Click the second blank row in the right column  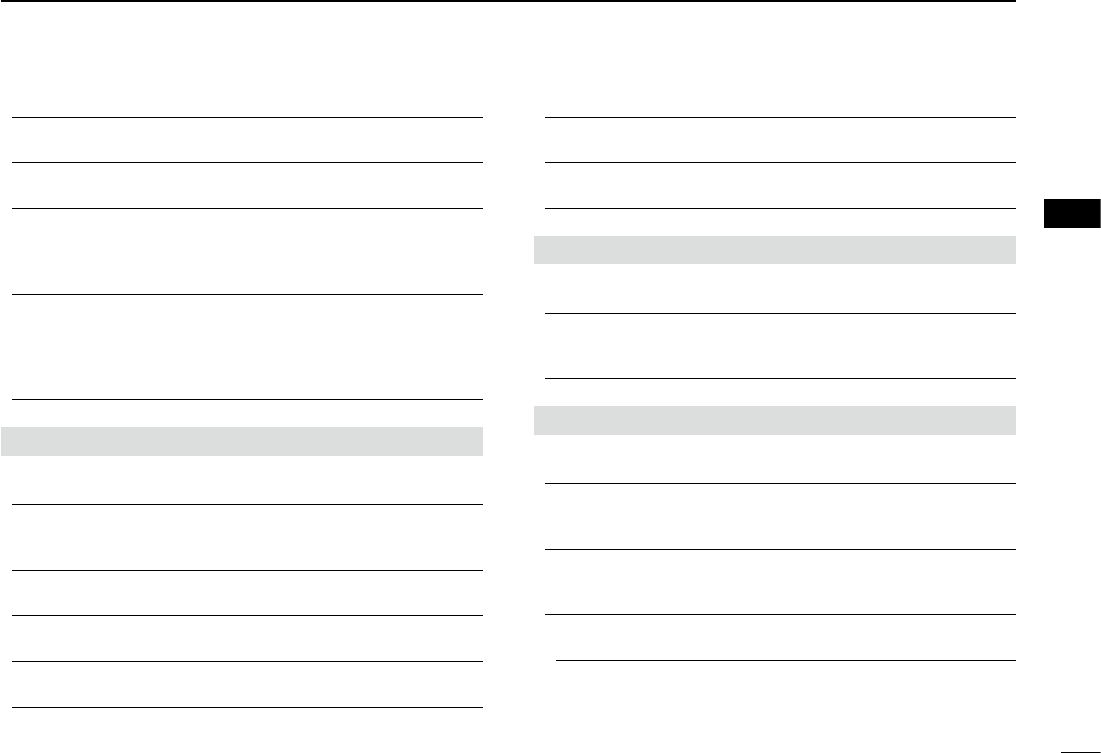point(780,185)
